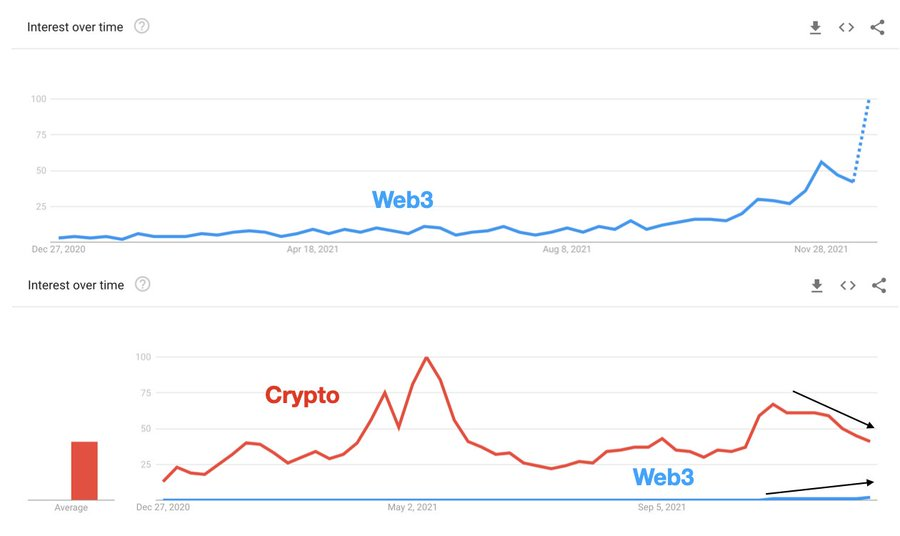Image resolution: width=900 pixels, height=536 pixels.
Task: Click the bottom Interest over time heading
Action: [76, 285]
